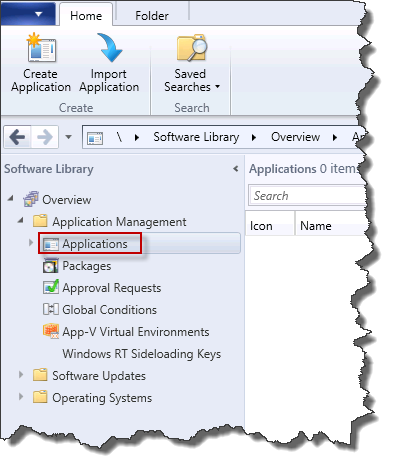Open App-V Virtual Environments node

[x=136, y=332]
